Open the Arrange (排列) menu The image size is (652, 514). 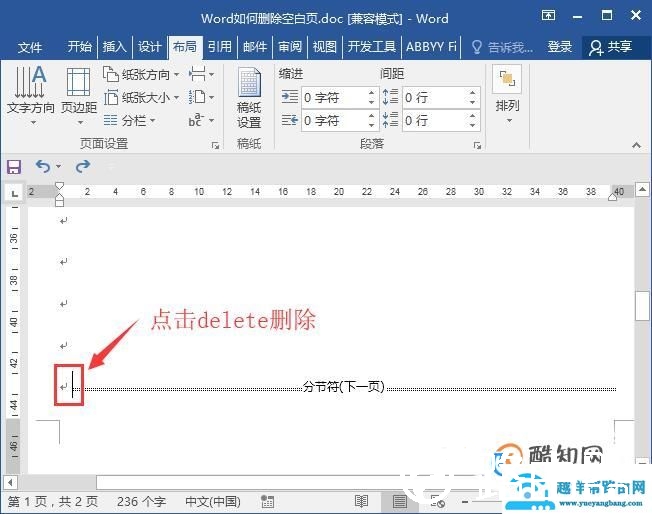pos(507,95)
